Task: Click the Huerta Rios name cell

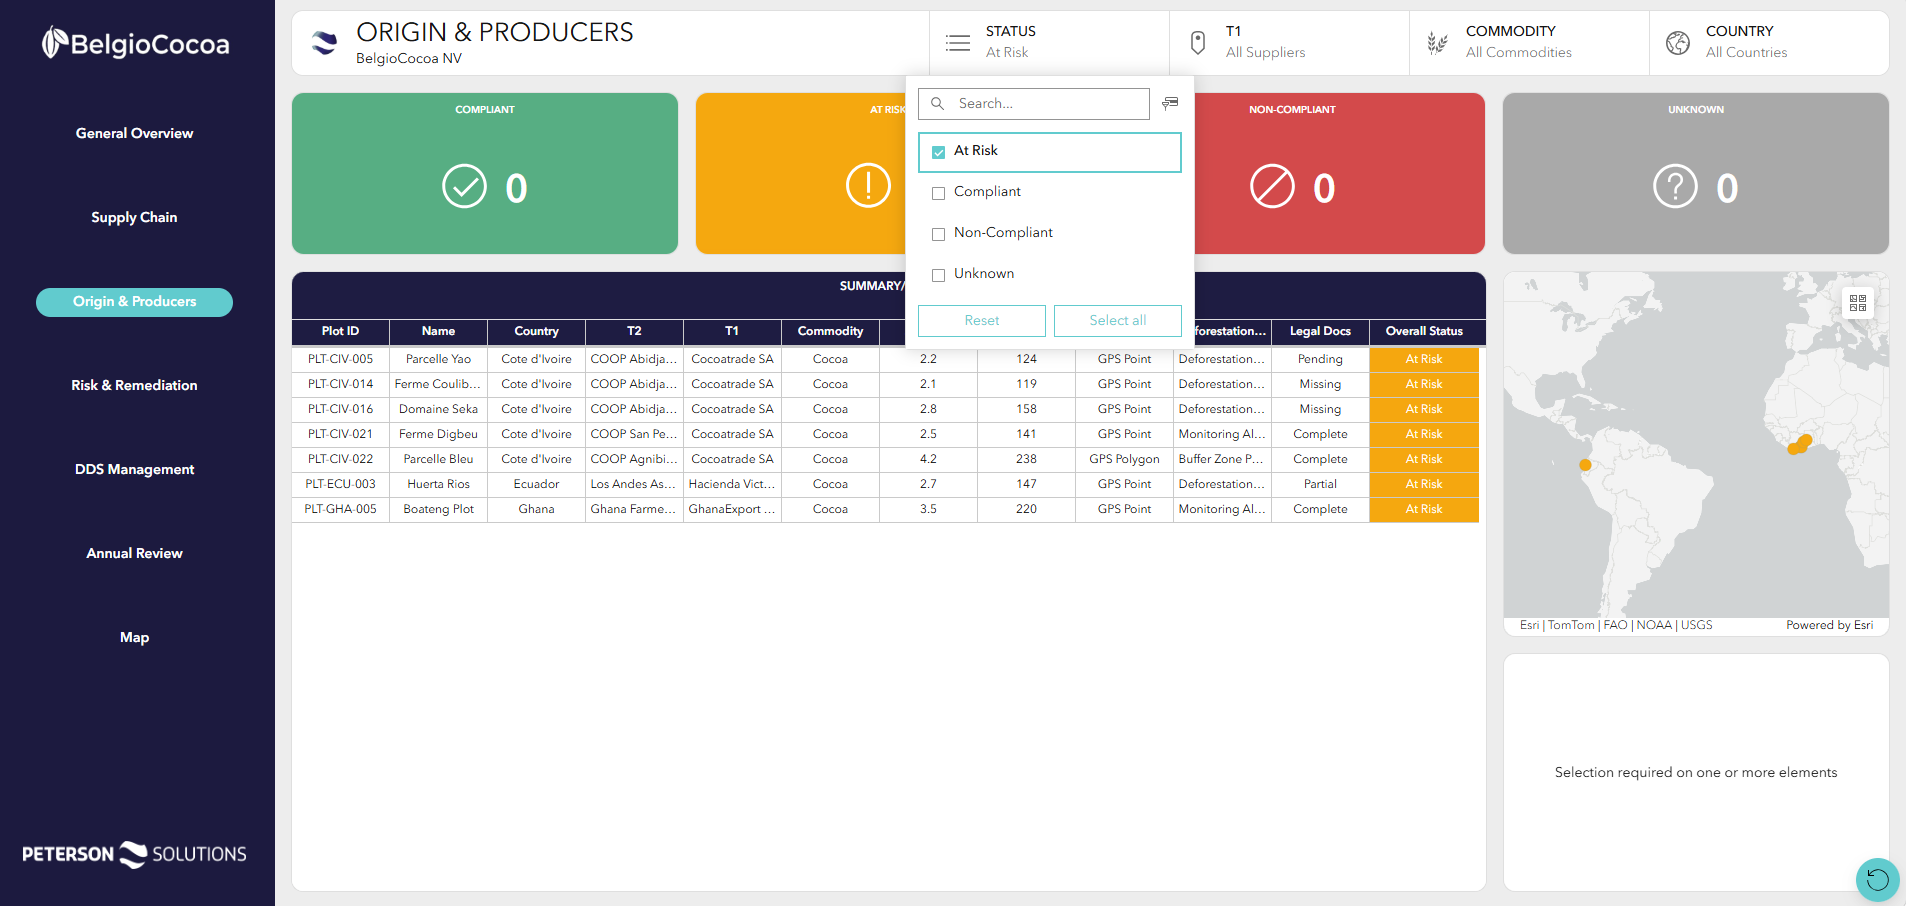Action: pos(438,484)
